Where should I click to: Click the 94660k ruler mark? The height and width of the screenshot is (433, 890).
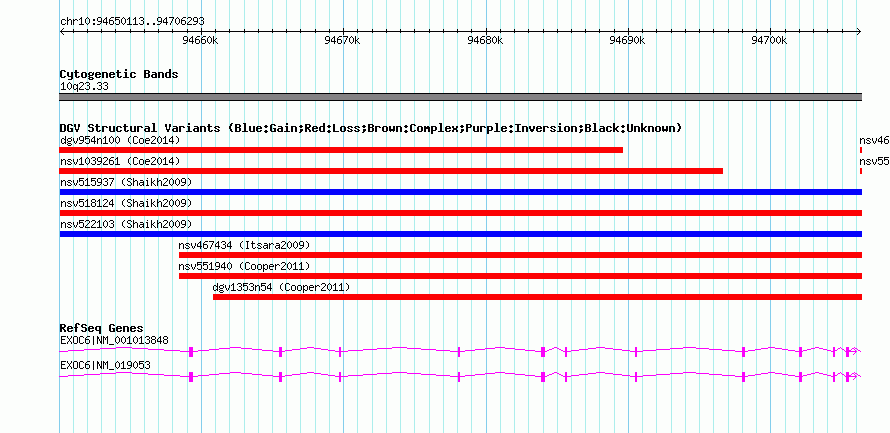click(201, 41)
